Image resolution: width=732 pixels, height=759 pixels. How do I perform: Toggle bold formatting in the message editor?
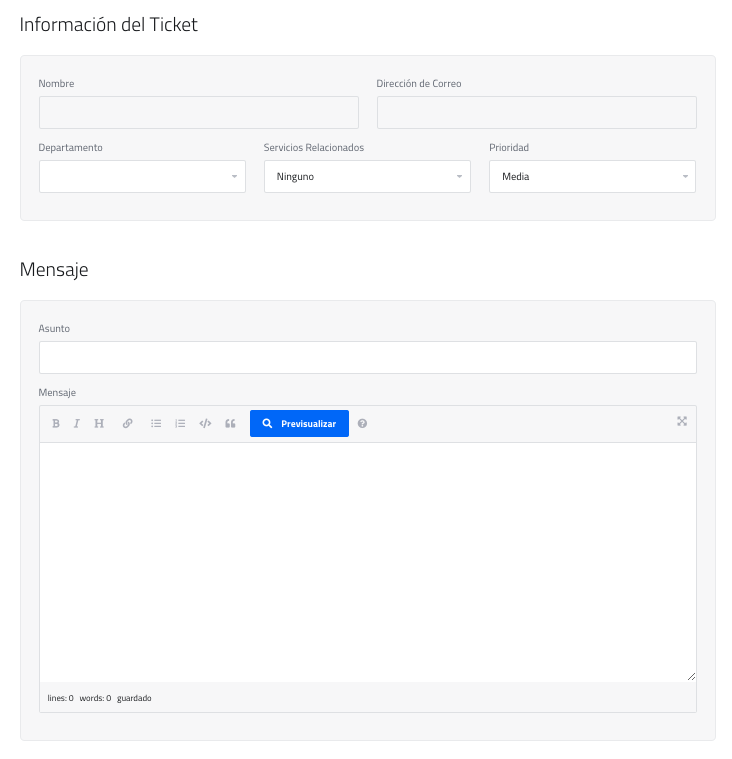point(56,424)
